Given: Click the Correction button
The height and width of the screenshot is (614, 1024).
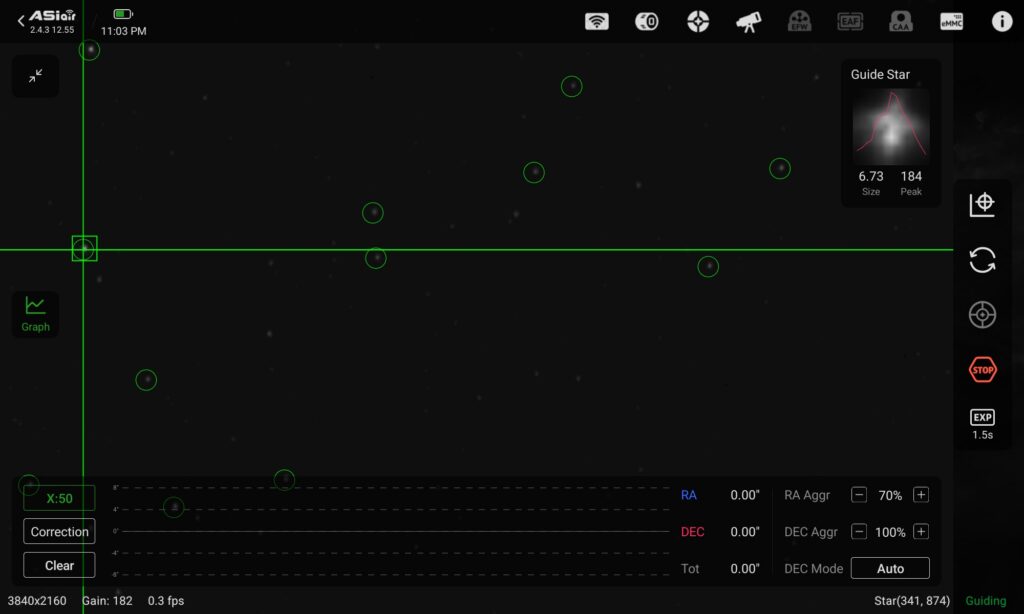Looking at the screenshot, I should (59, 532).
